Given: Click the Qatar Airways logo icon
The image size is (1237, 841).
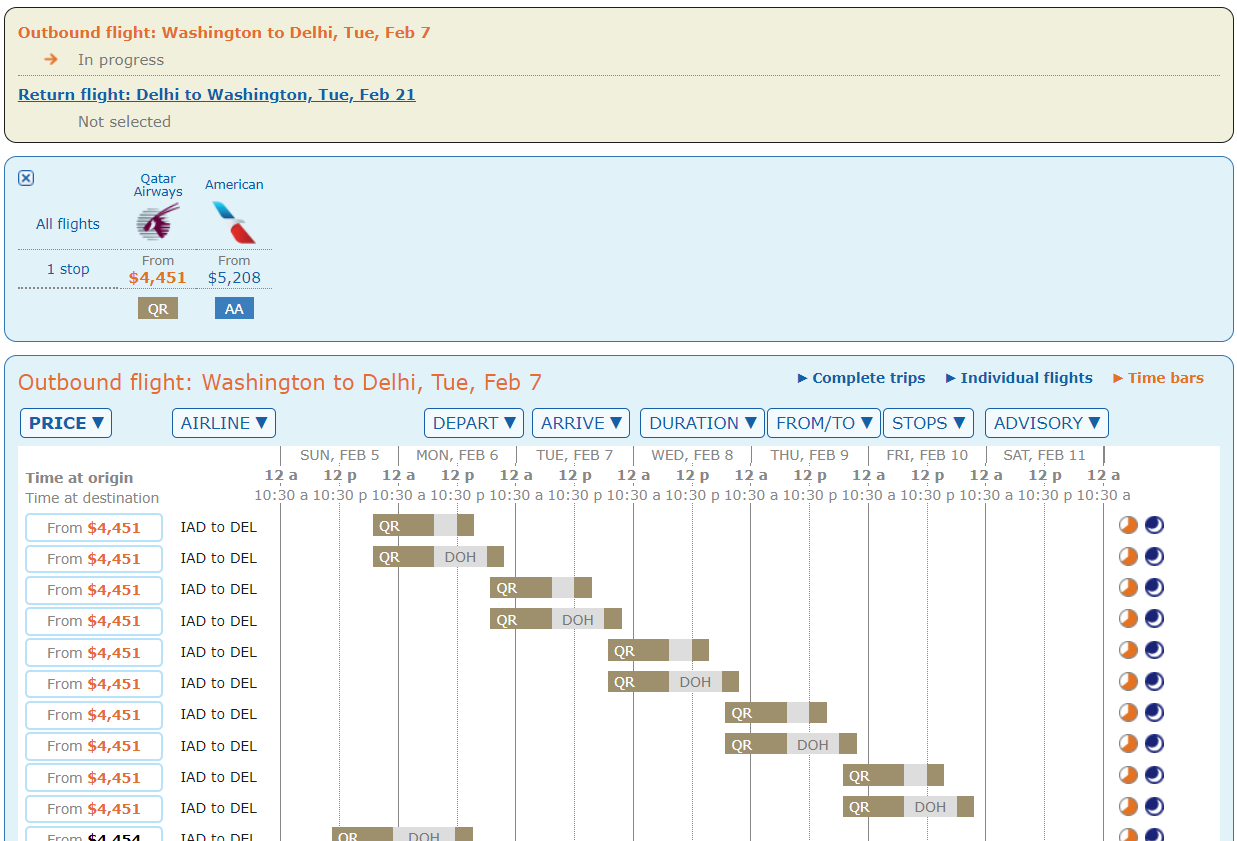Looking at the screenshot, I should click(158, 222).
